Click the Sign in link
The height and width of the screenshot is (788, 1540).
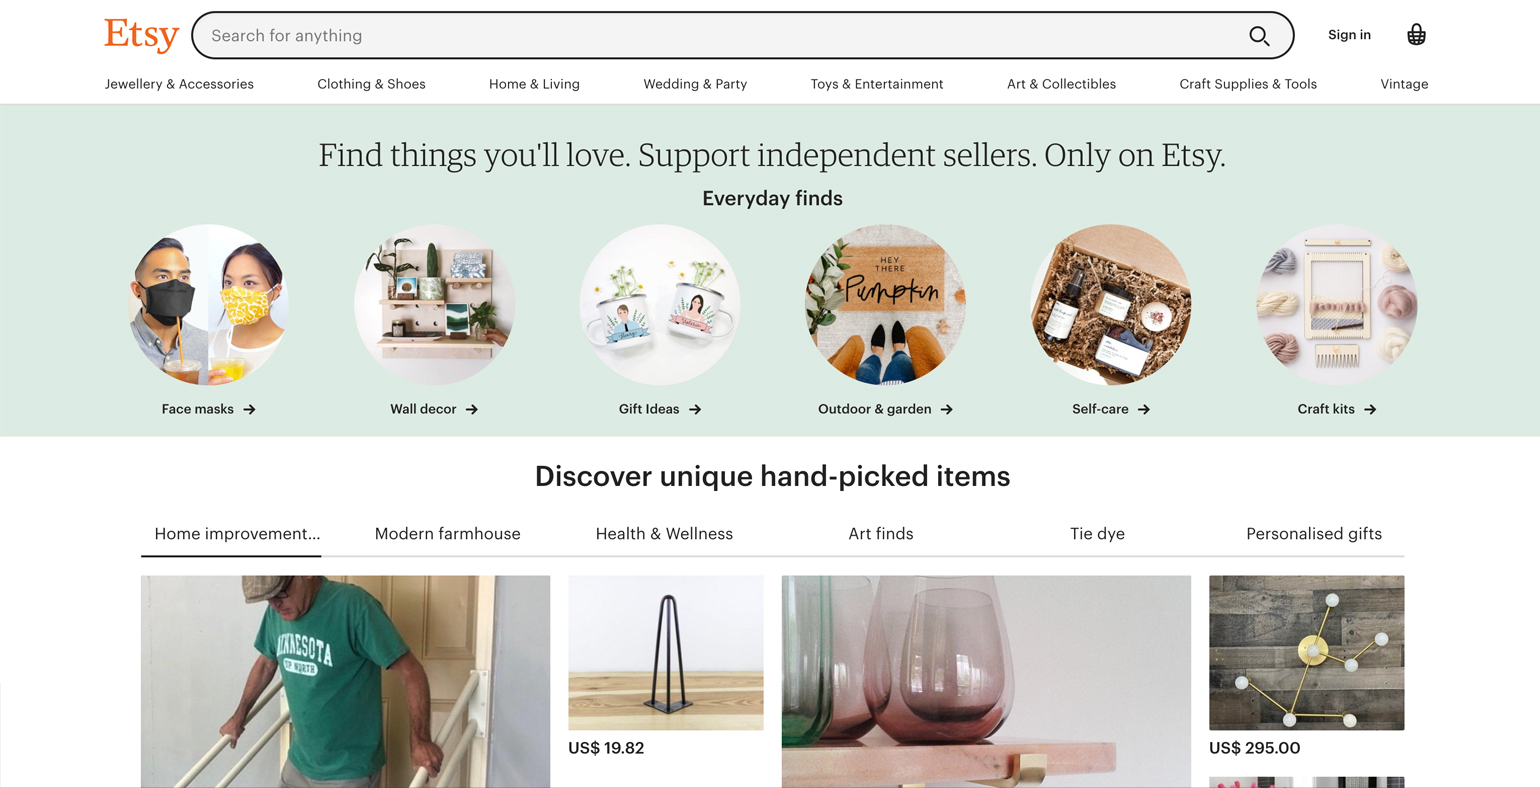(1349, 34)
